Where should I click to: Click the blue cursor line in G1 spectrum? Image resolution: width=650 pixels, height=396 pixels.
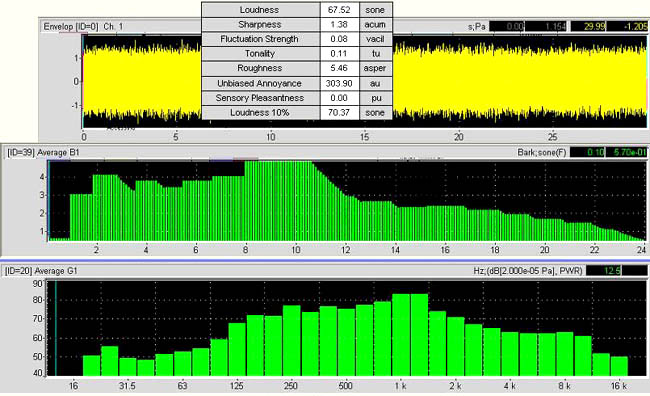point(56,328)
